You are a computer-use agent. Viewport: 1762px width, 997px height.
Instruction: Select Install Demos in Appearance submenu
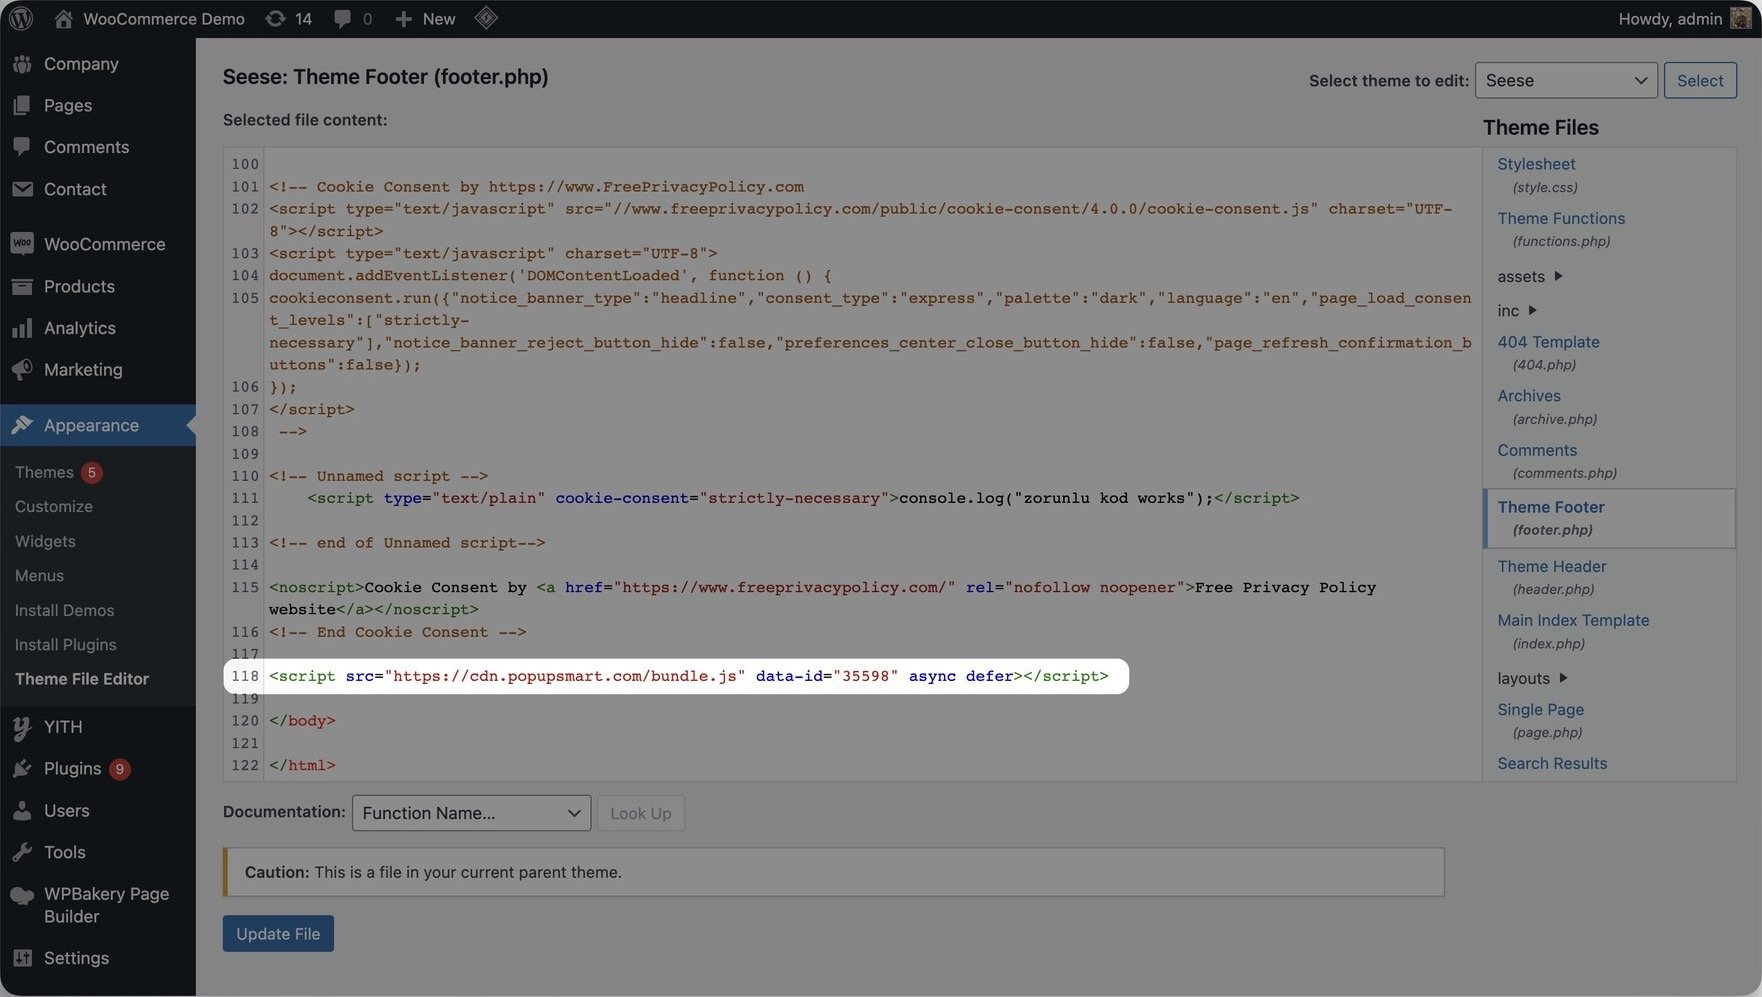(x=64, y=610)
